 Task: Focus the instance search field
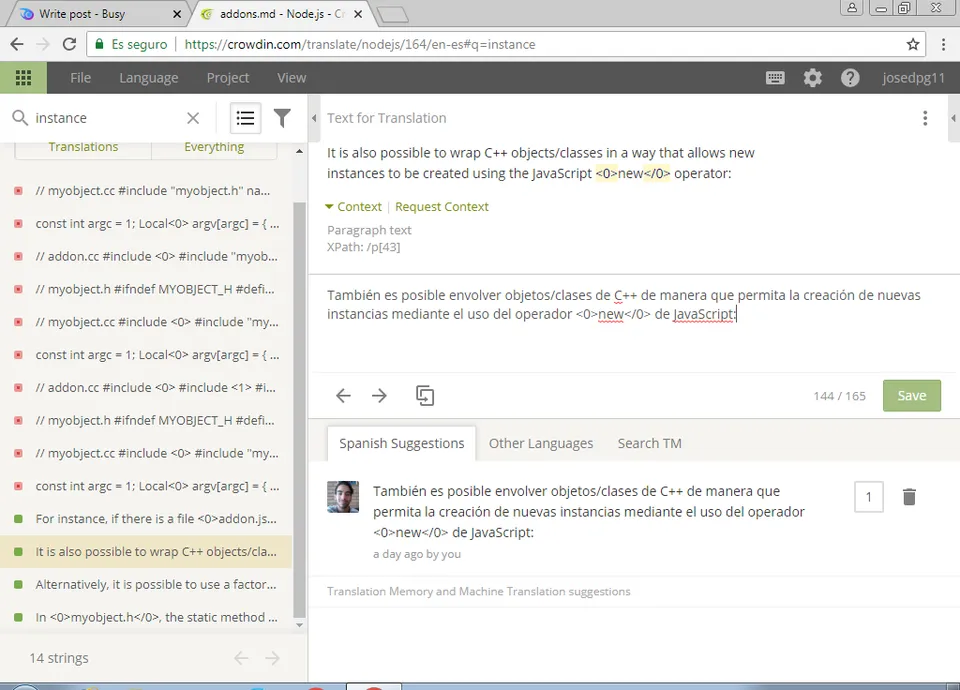(107, 118)
